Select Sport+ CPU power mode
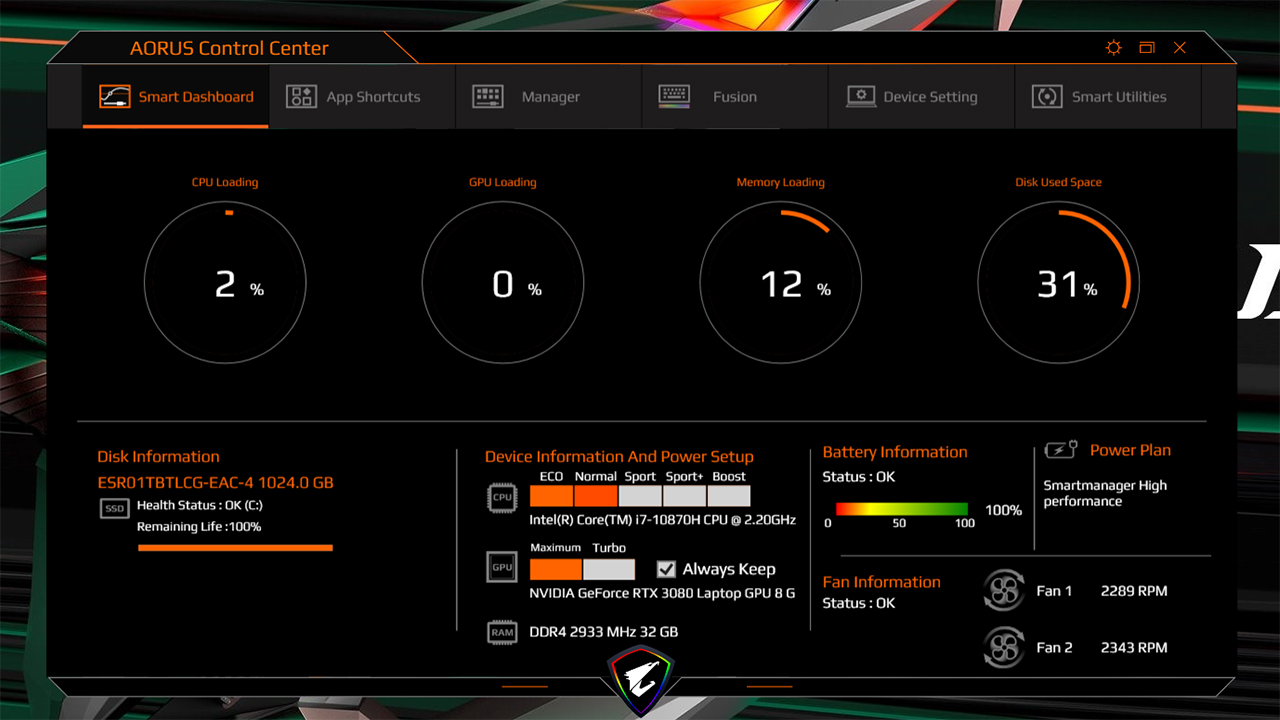 (684, 496)
